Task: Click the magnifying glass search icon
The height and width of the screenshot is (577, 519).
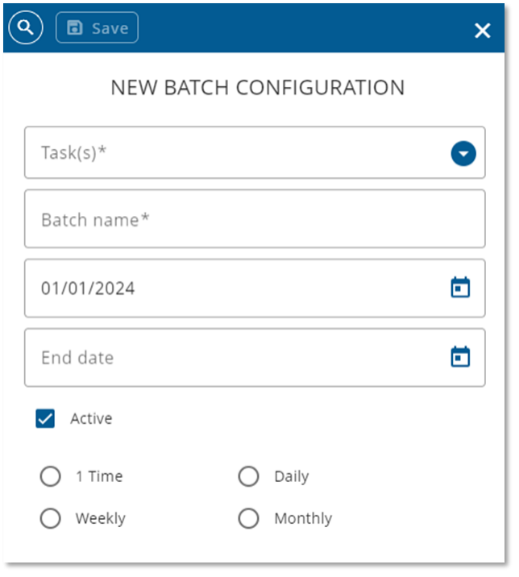Action: 26,28
